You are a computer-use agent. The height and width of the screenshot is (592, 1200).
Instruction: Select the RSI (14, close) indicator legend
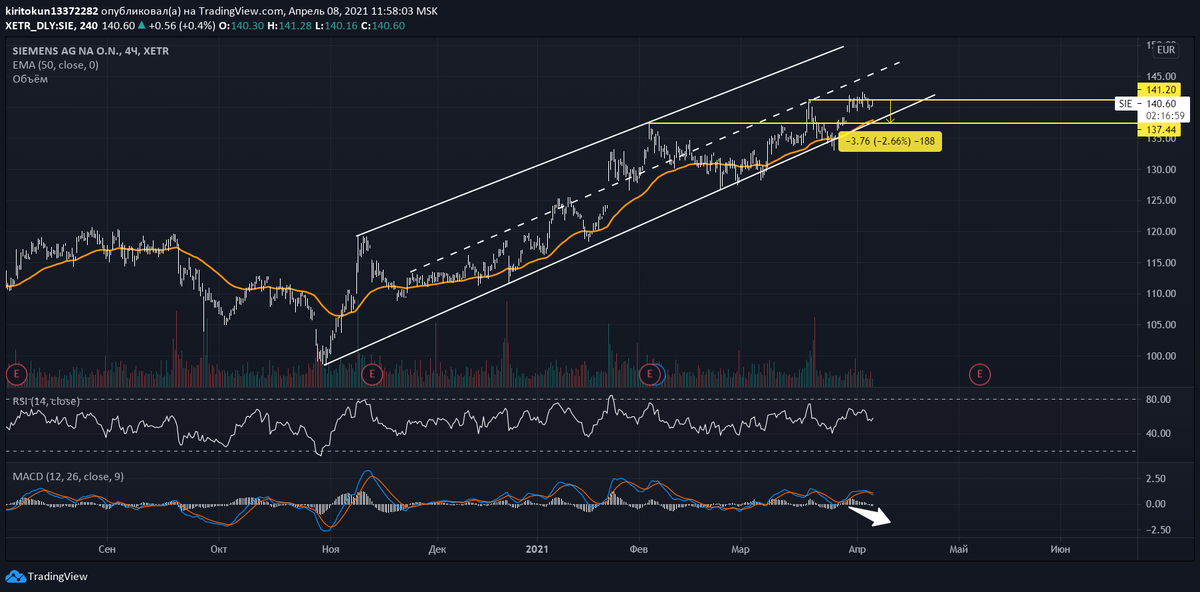(x=46, y=401)
